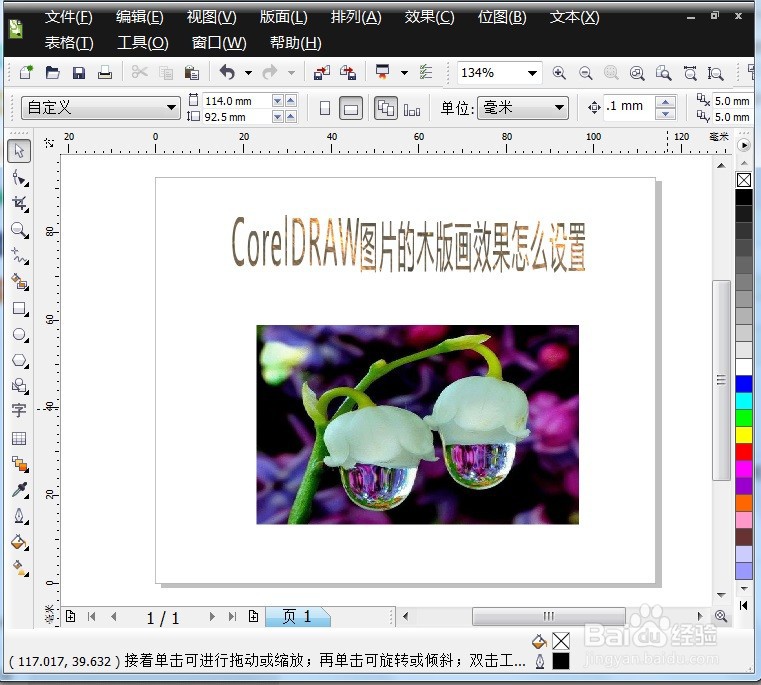Select the Ellipse tool
The image size is (761, 685).
tap(19, 334)
